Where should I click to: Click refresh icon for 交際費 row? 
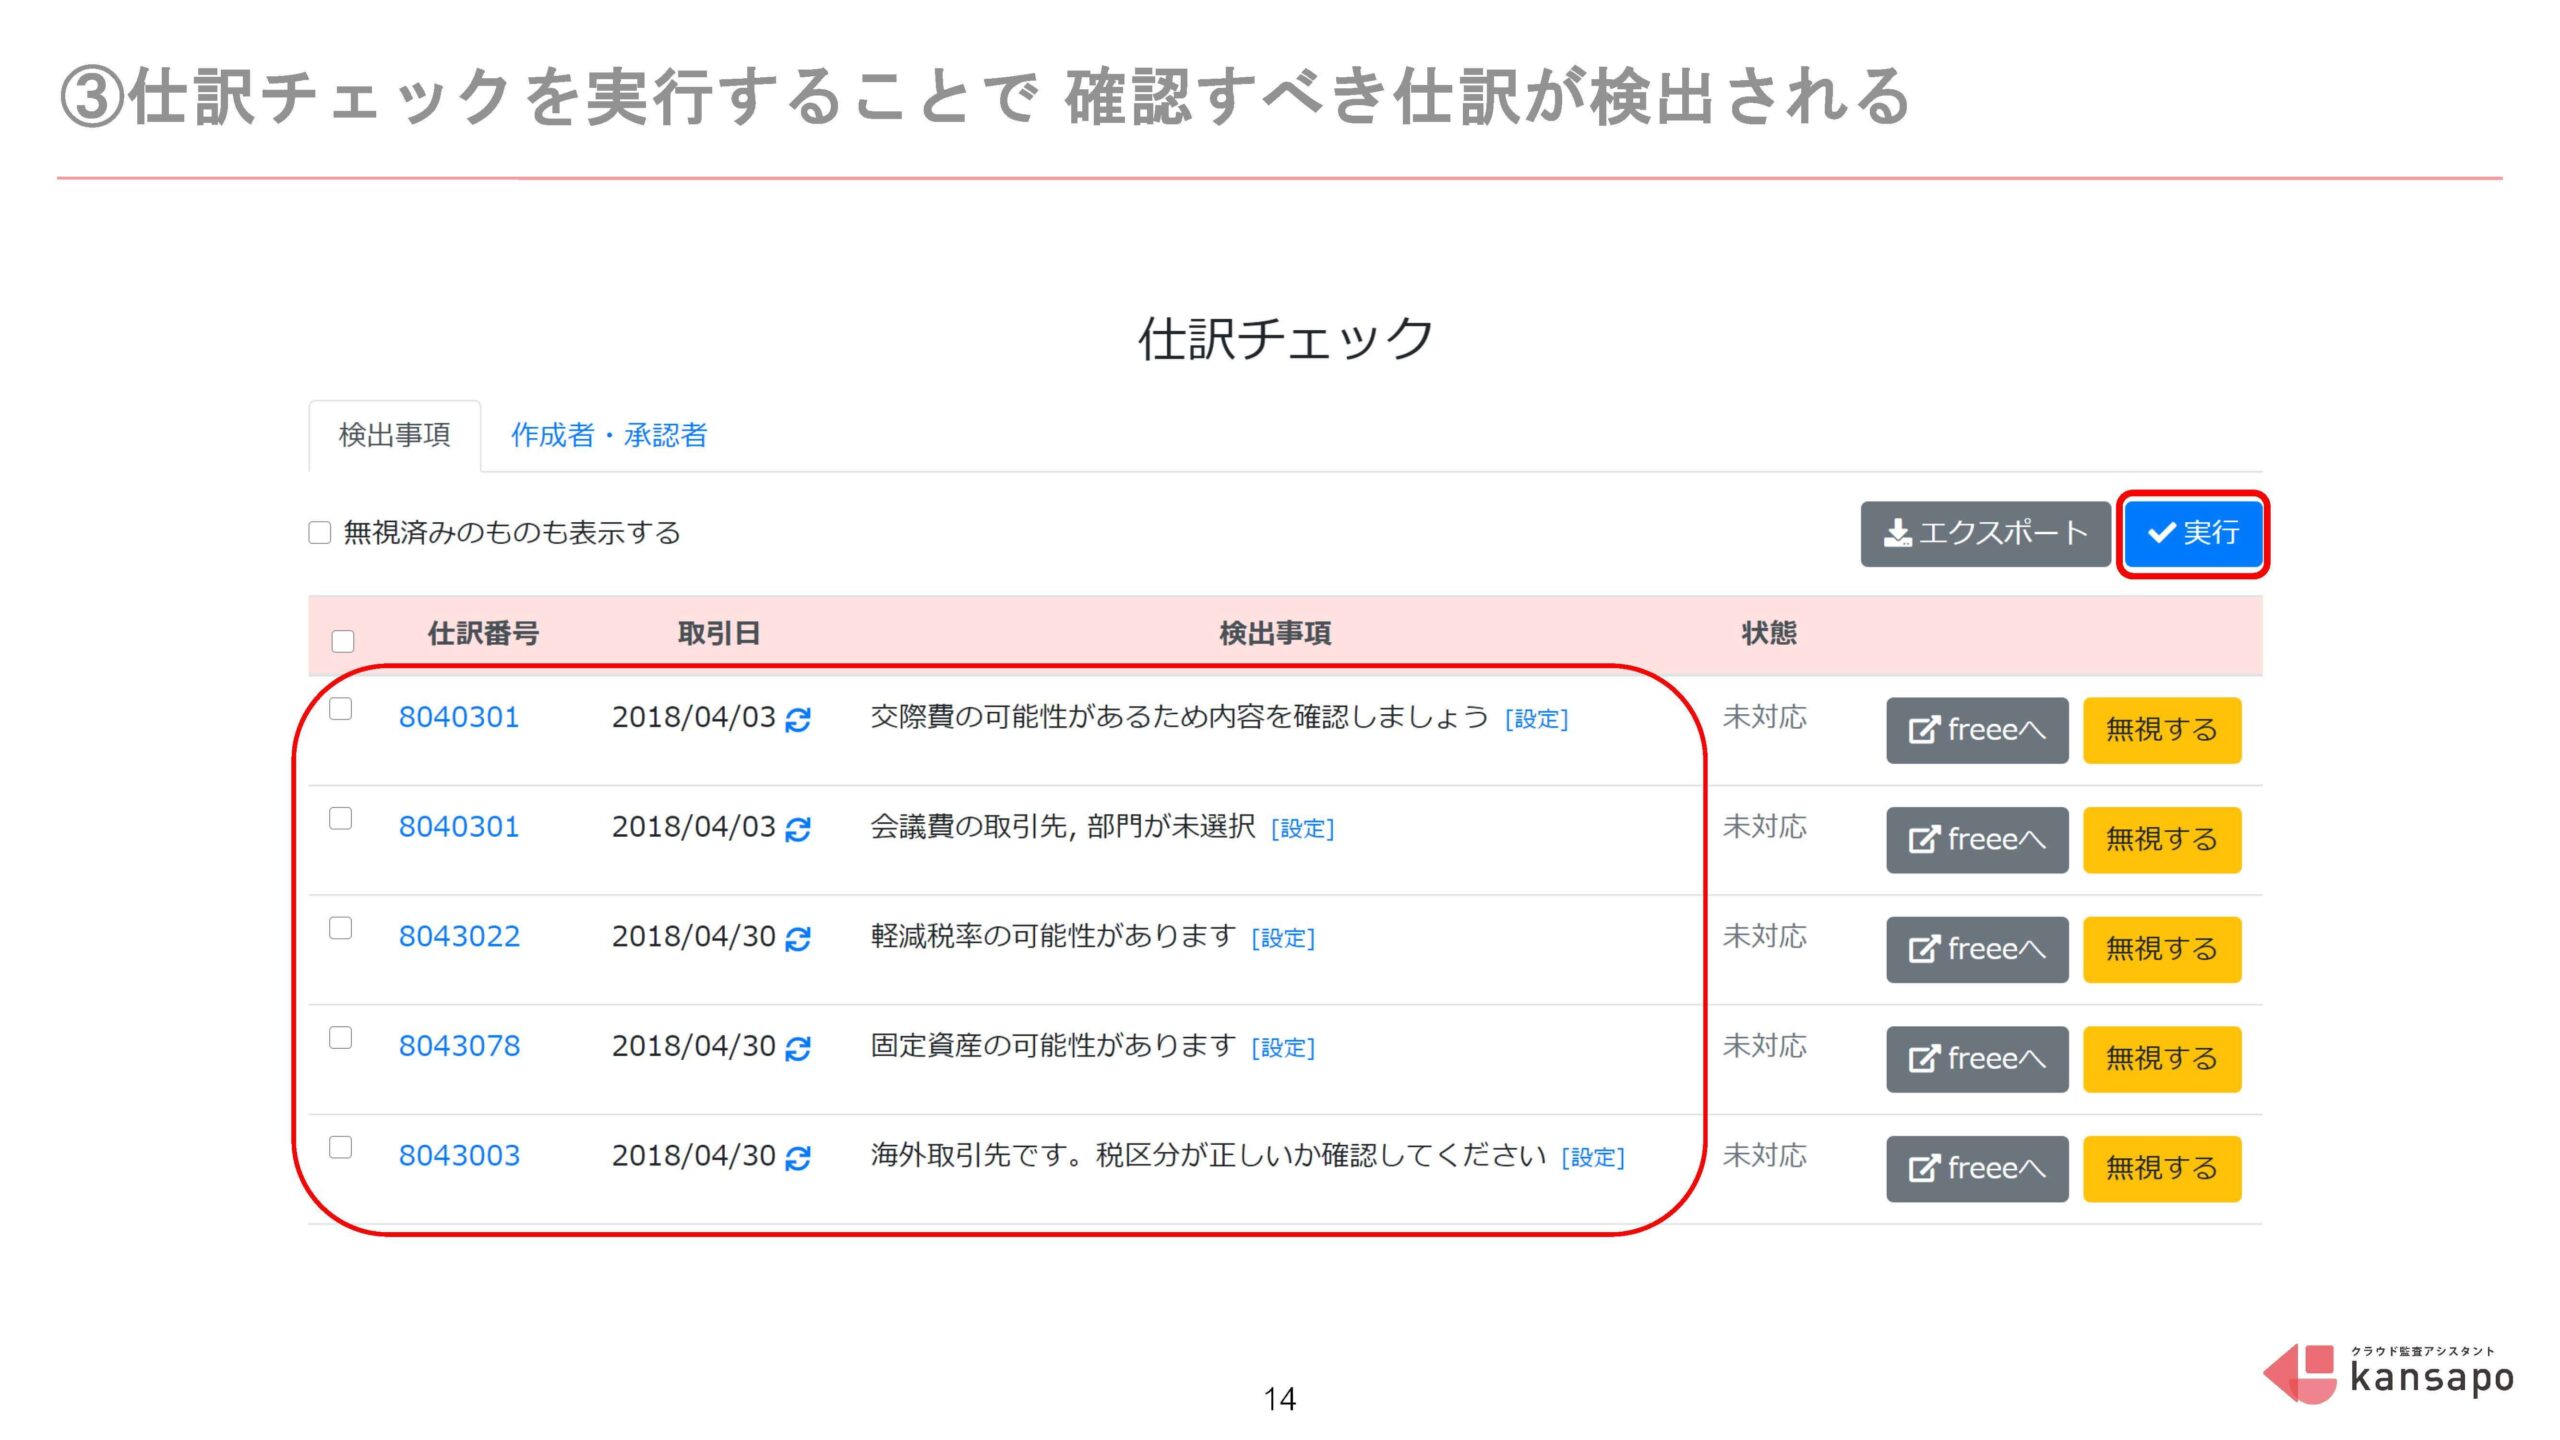[x=798, y=719]
